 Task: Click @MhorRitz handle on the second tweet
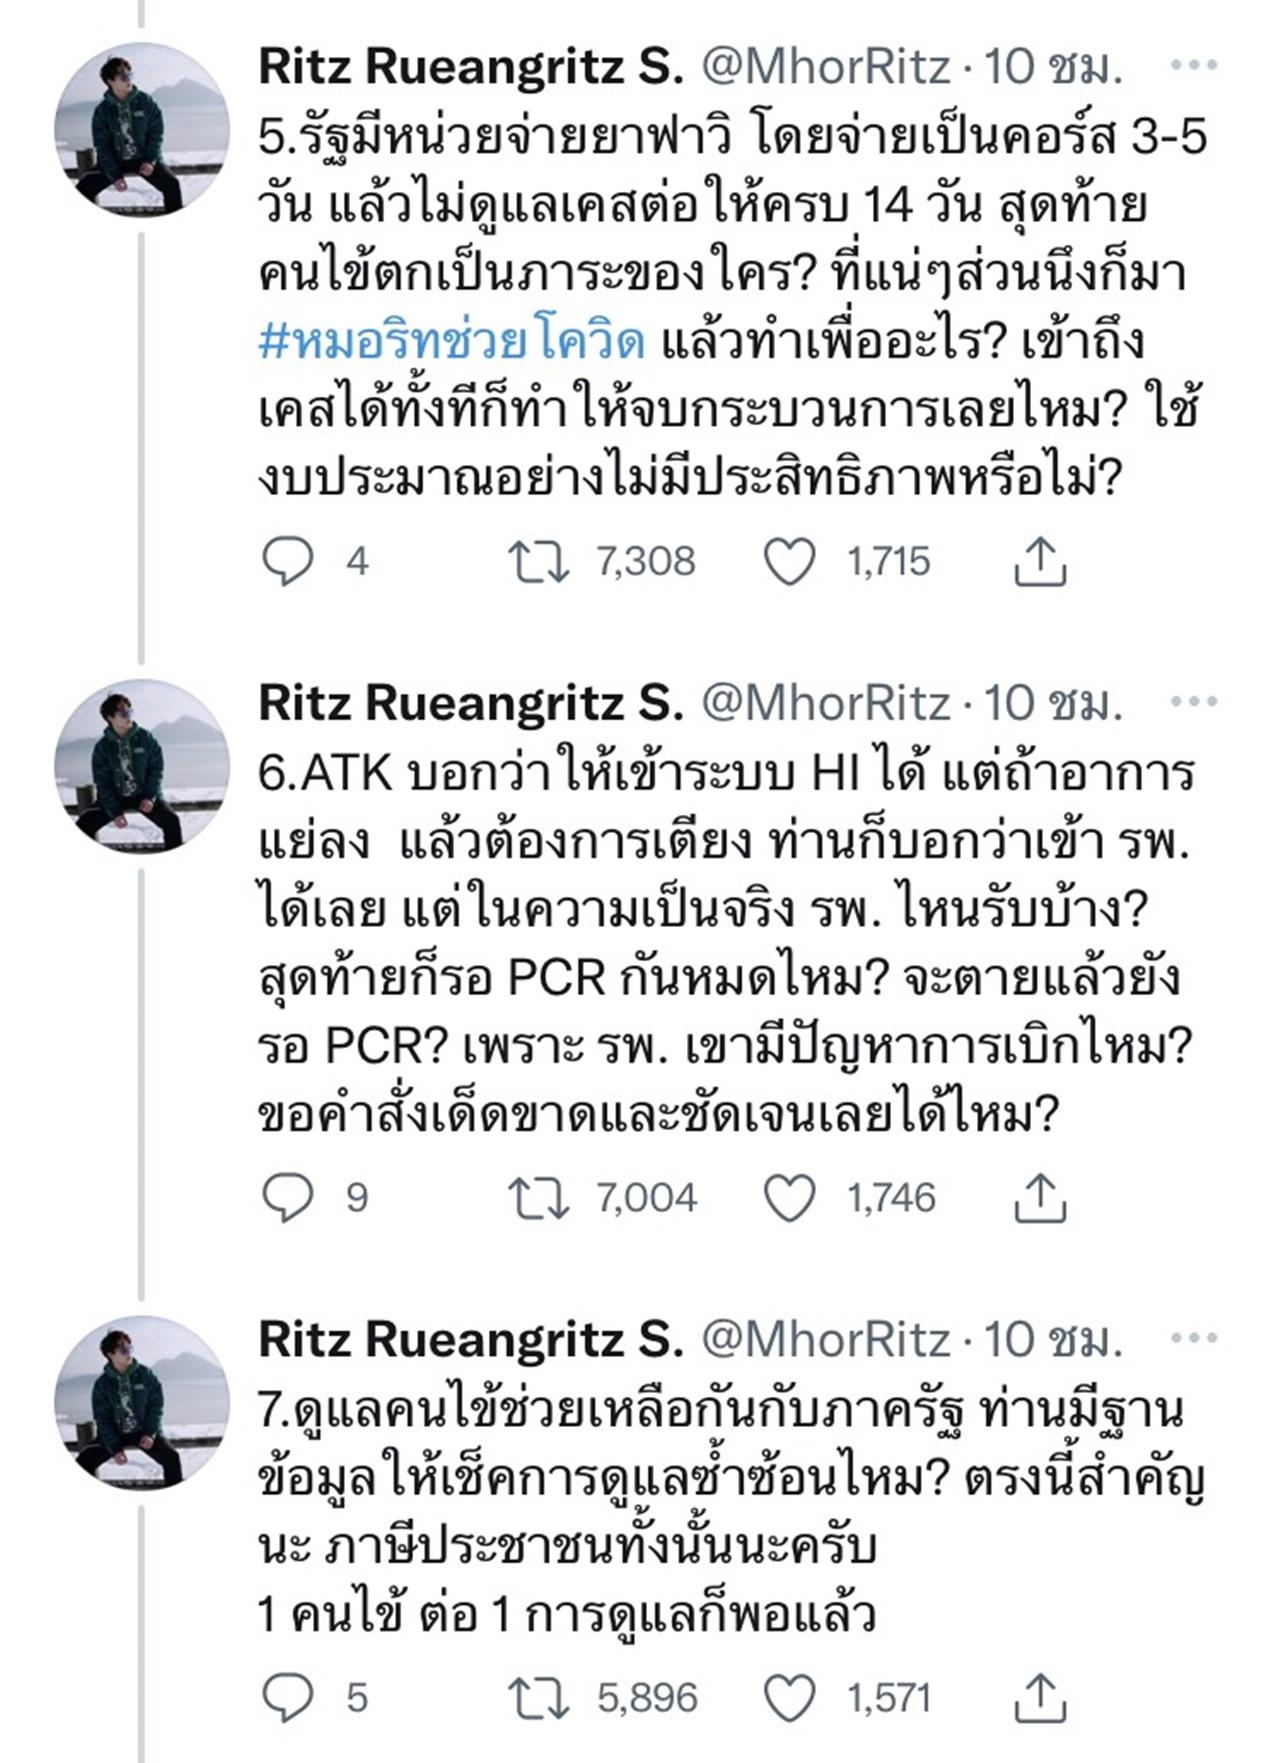click(826, 702)
